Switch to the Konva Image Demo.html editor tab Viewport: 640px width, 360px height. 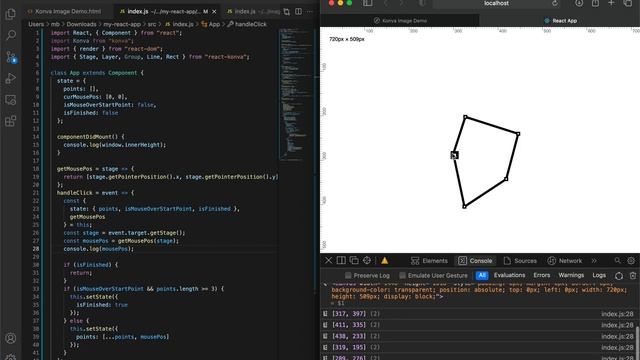64,11
